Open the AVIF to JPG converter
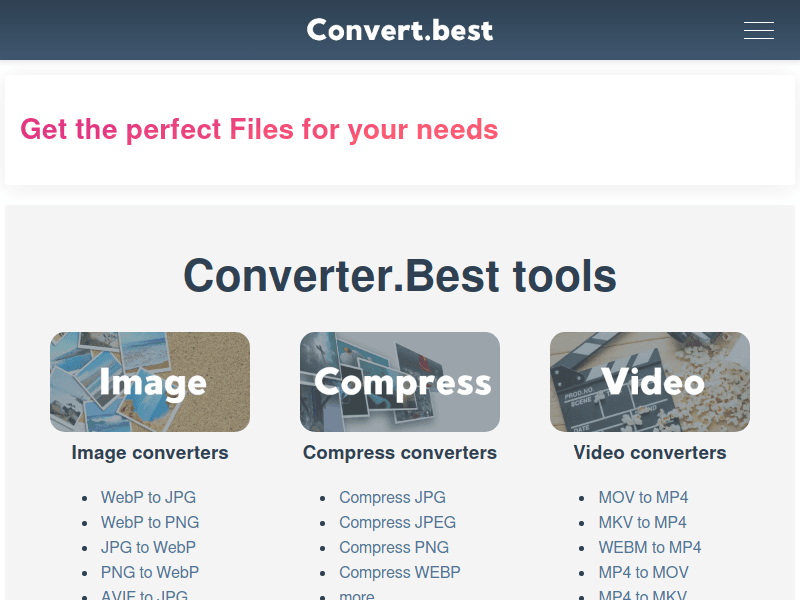This screenshot has width=800, height=600. coord(145,594)
